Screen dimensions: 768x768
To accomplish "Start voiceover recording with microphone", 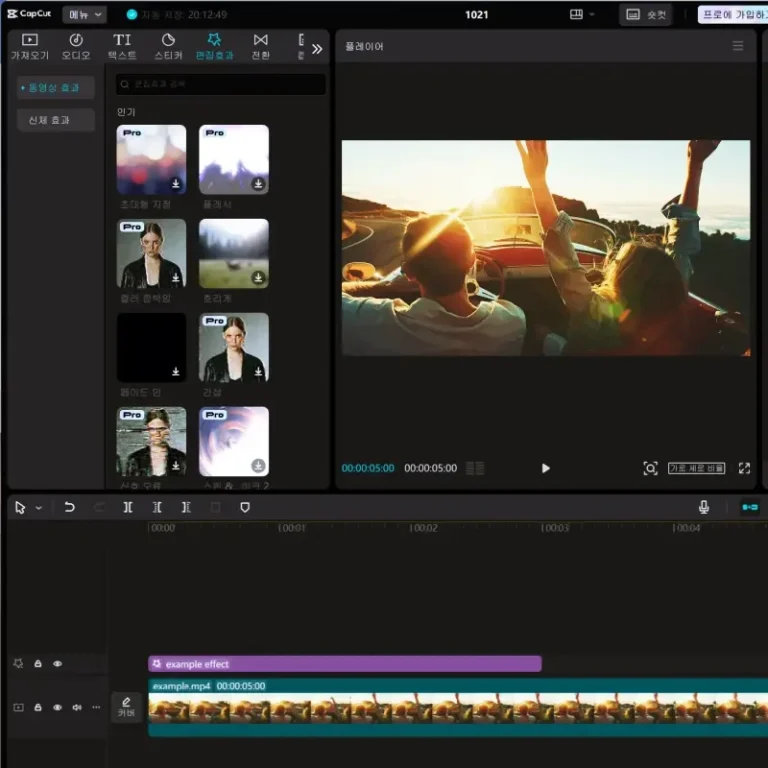I will pyautogui.click(x=703, y=507).
